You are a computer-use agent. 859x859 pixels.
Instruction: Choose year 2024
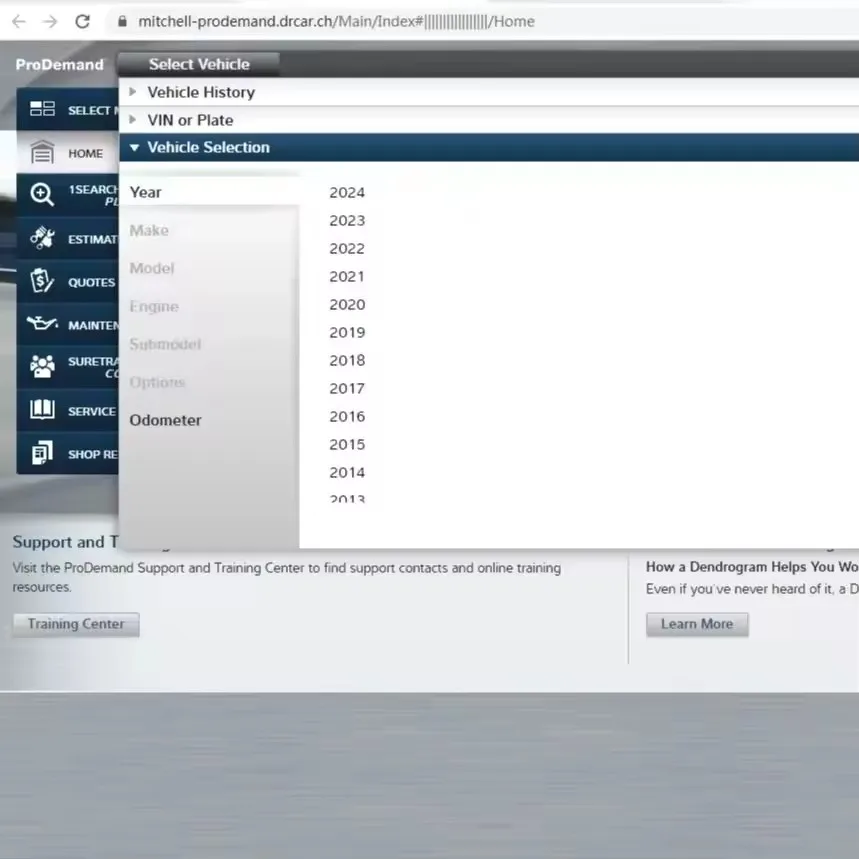(347, 192)
